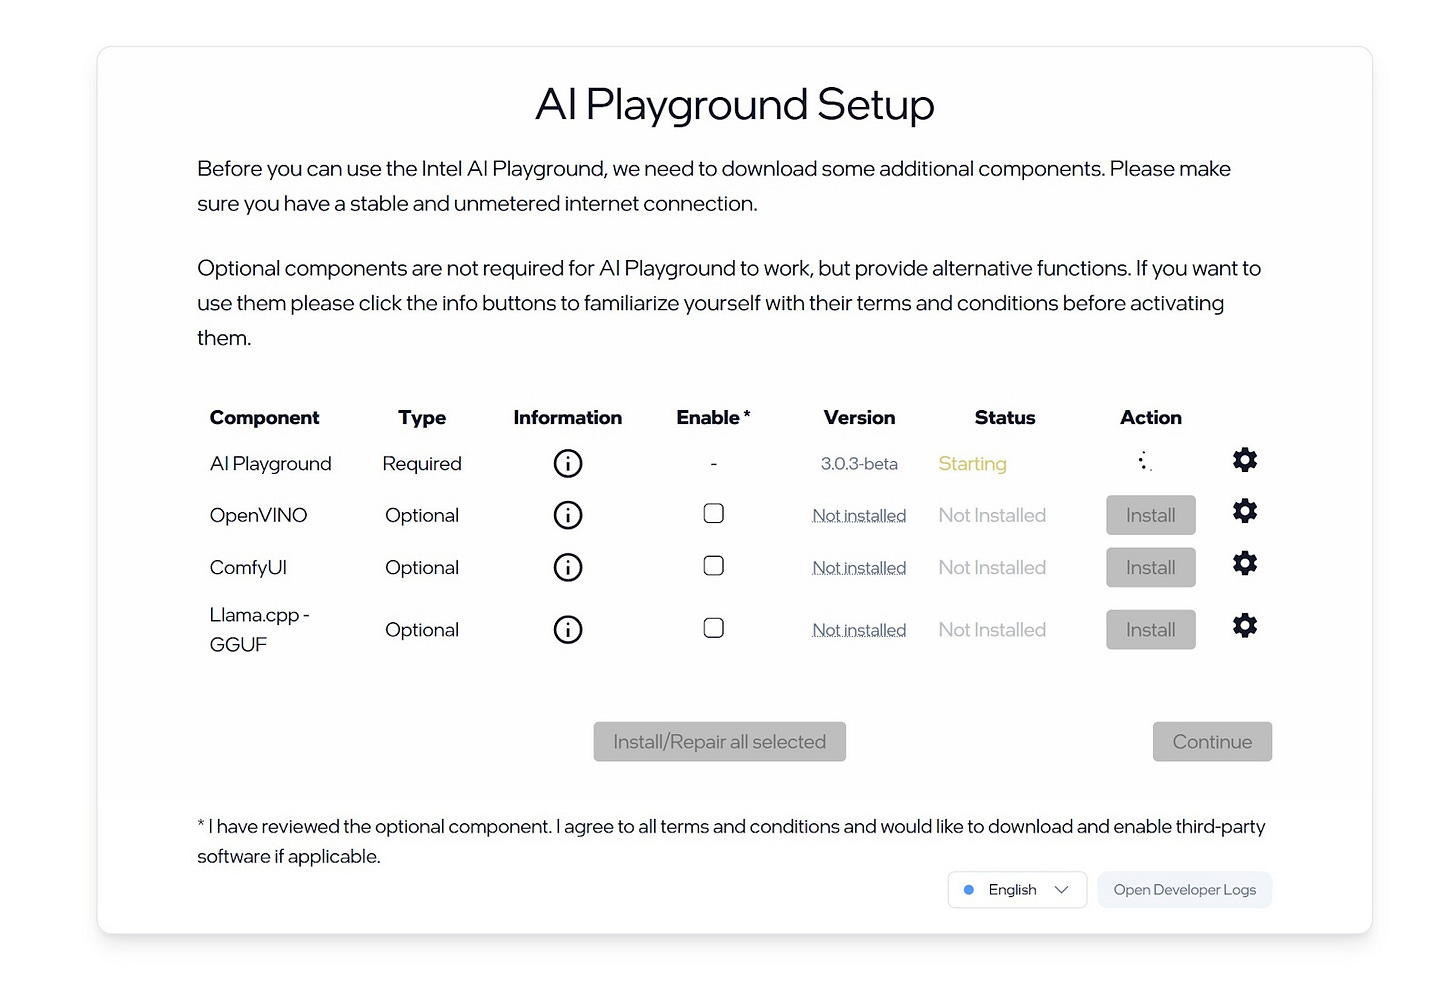Screen dimensions: 1456x986
Task: Enable the ComfyUI checkbox
Action: point(714,566)
